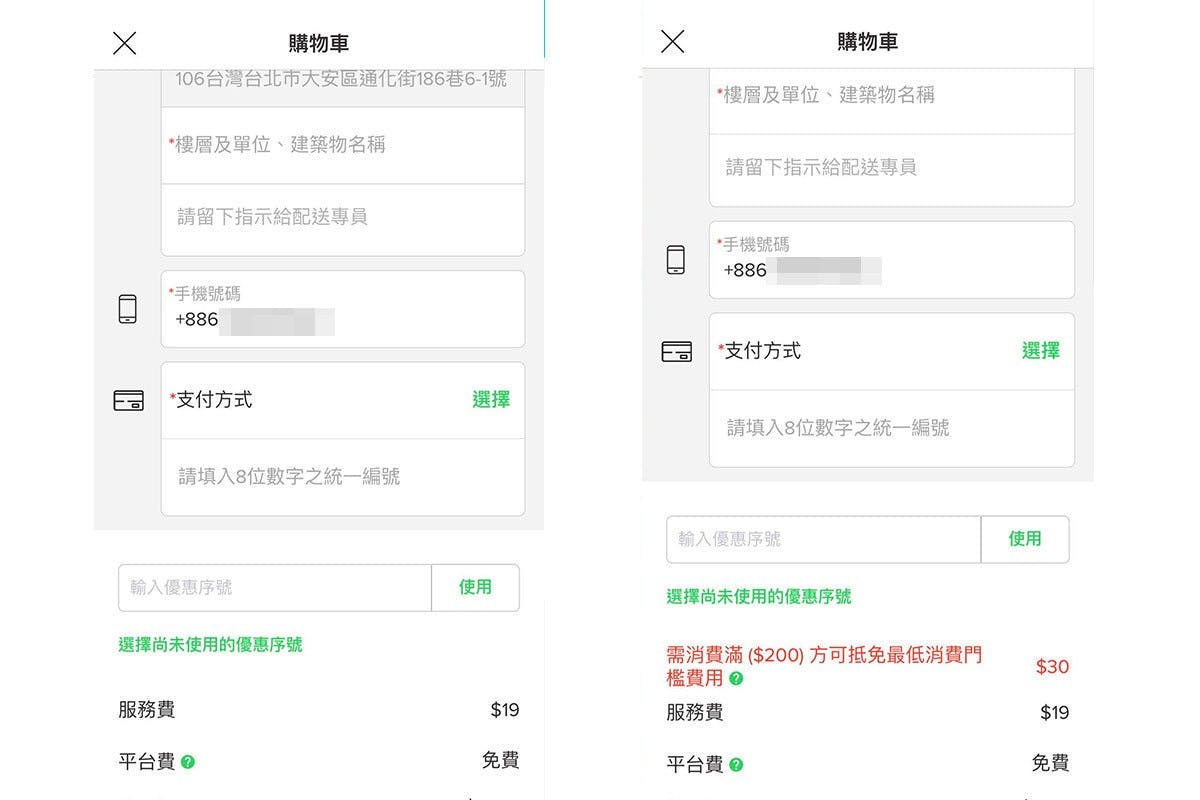This screenshot has width=1200, height=800.
Task: Focus right 請留下指示給配送專員 field
Action: (x=892, y=168)
